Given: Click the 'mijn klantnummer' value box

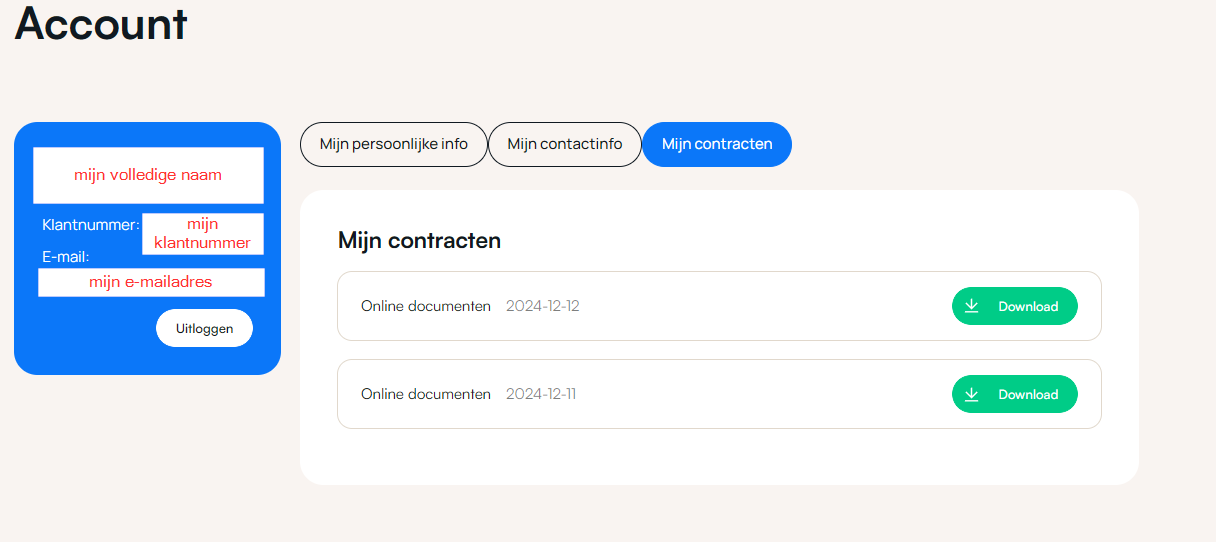Looking at the screenshot, I should [202, 234].
